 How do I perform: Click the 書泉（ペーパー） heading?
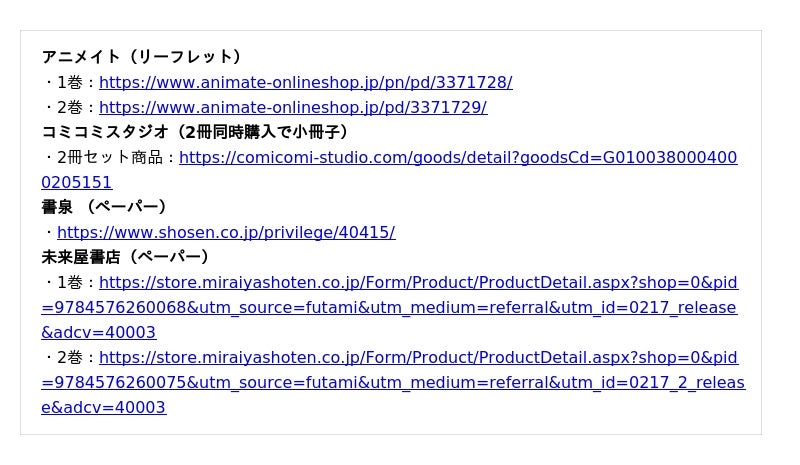[x=104, y=207]
